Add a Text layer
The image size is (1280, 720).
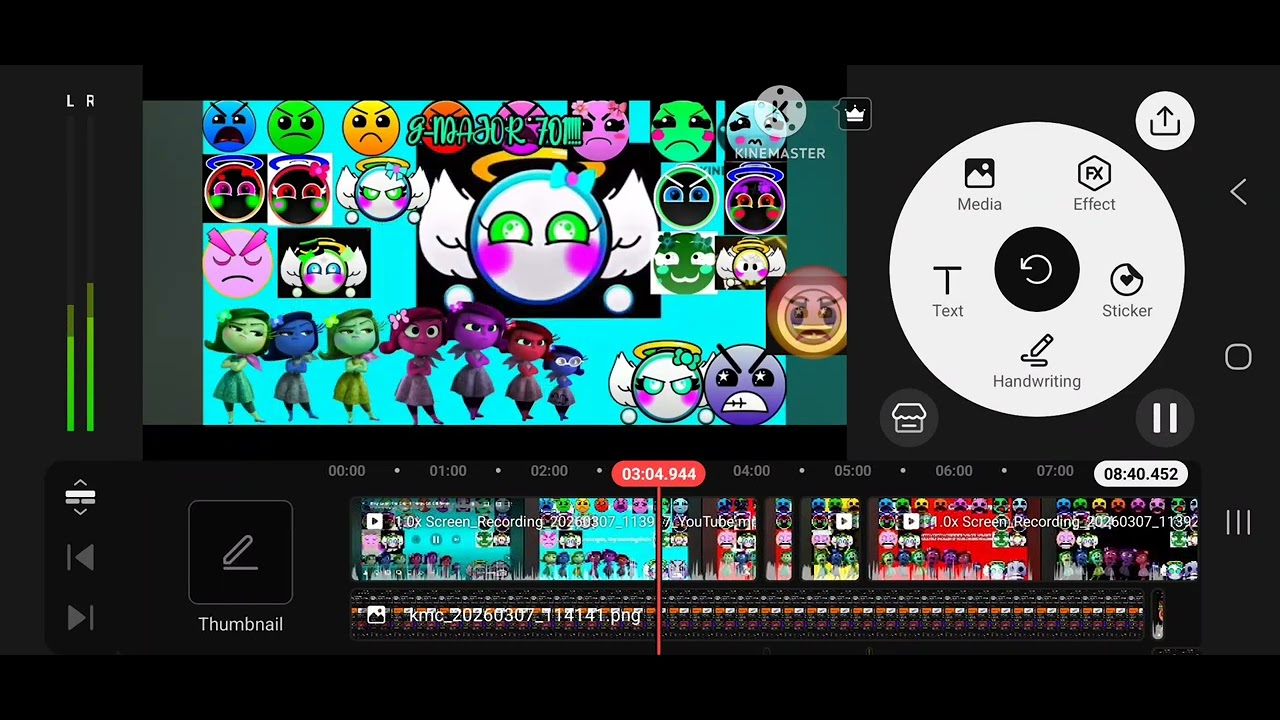point(947,292)
